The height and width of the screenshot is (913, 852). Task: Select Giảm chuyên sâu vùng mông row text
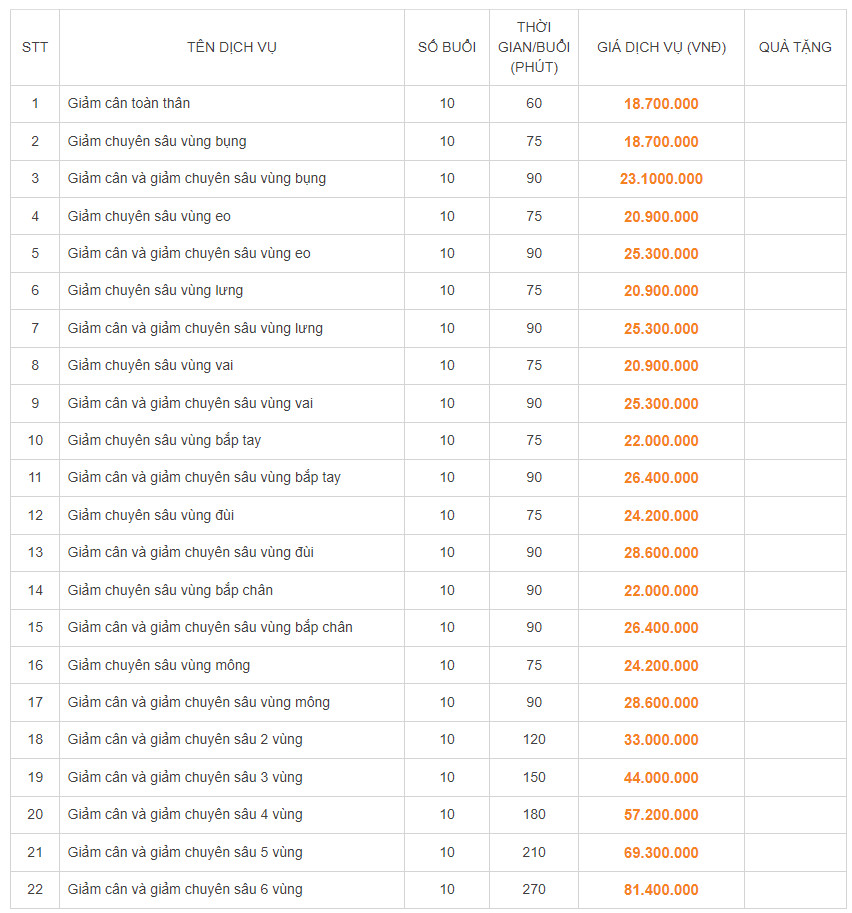158,665
